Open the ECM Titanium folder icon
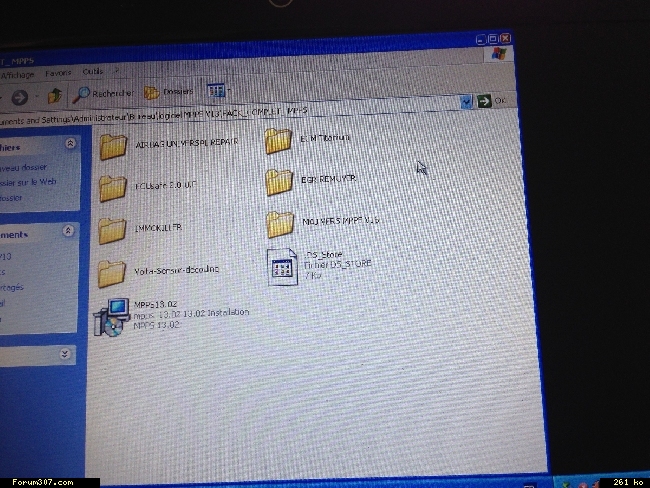 point(278,141)
